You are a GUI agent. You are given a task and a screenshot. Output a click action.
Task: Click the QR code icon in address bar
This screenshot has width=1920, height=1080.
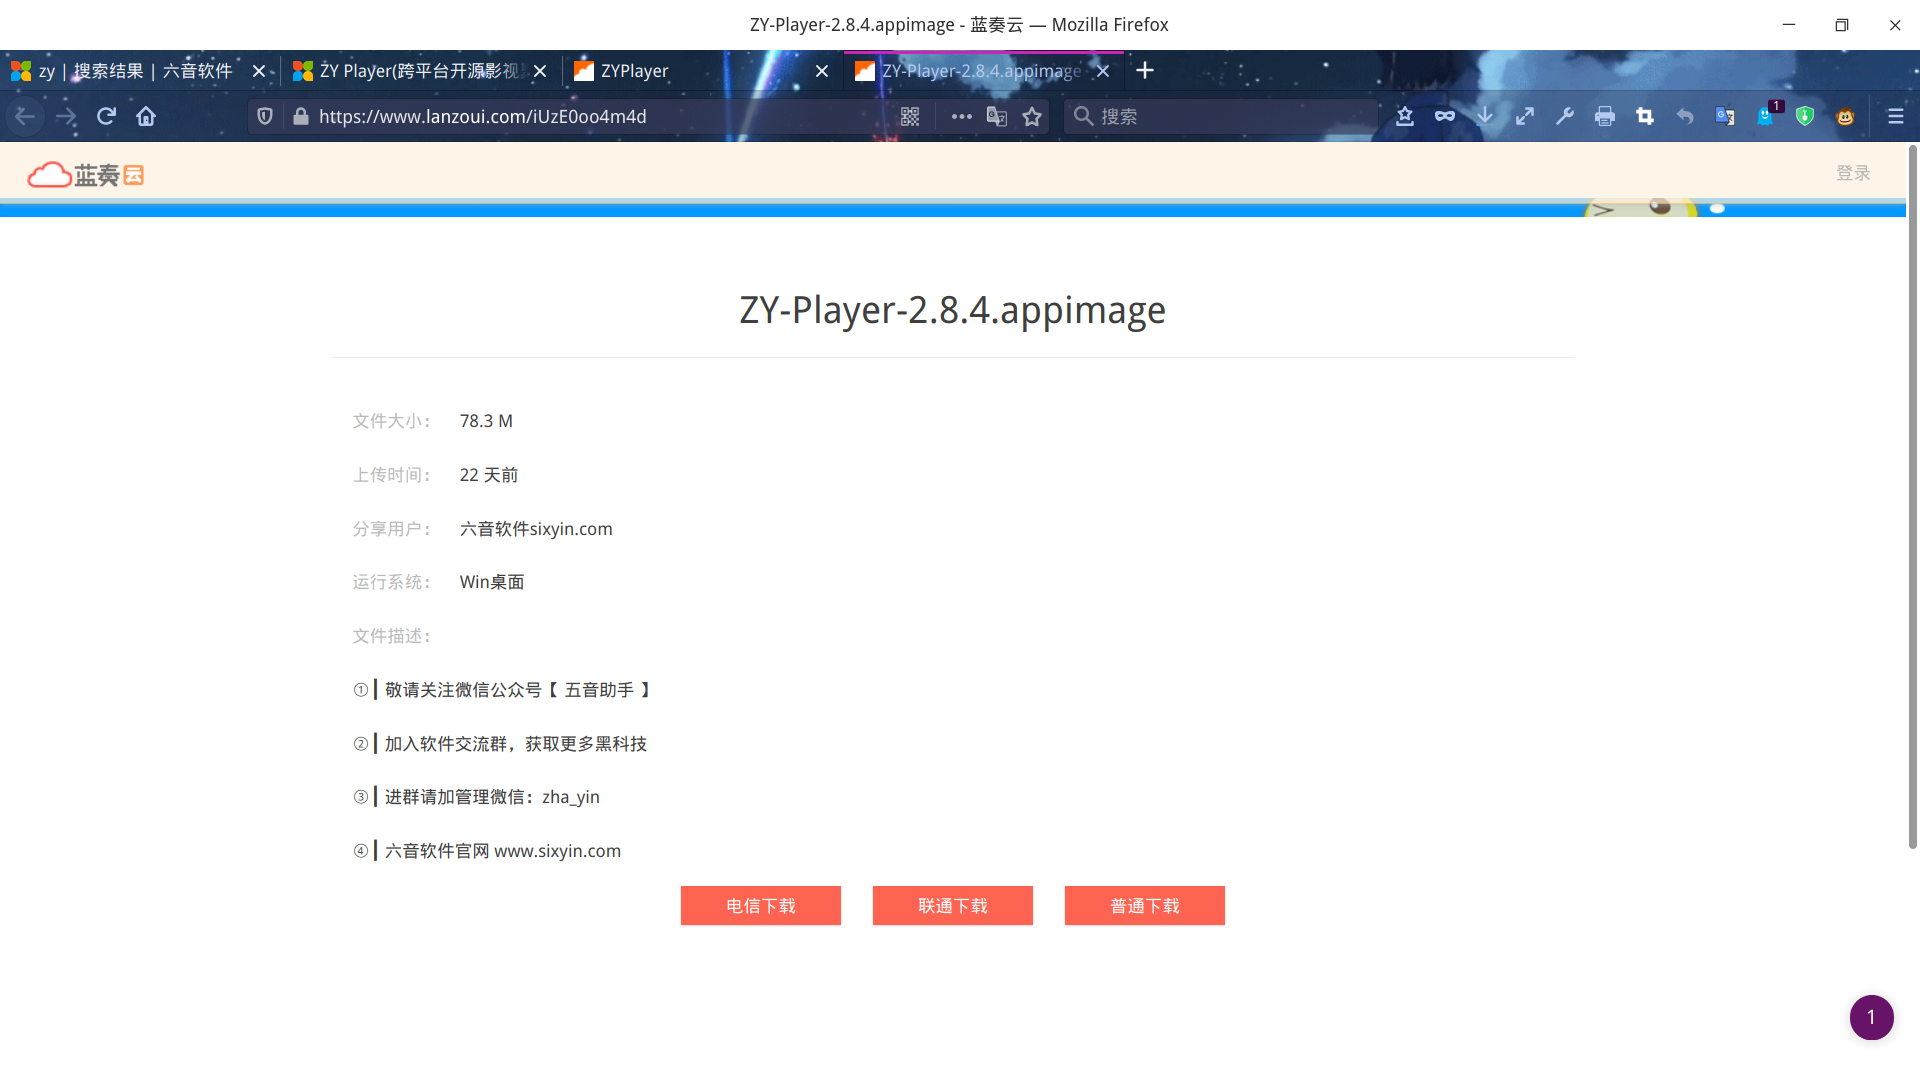909,117
